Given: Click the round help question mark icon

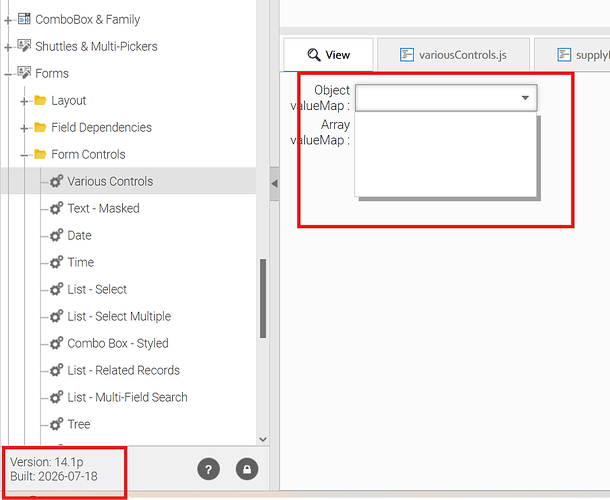Looking at the screenshot, I should [x=209, y=469].
